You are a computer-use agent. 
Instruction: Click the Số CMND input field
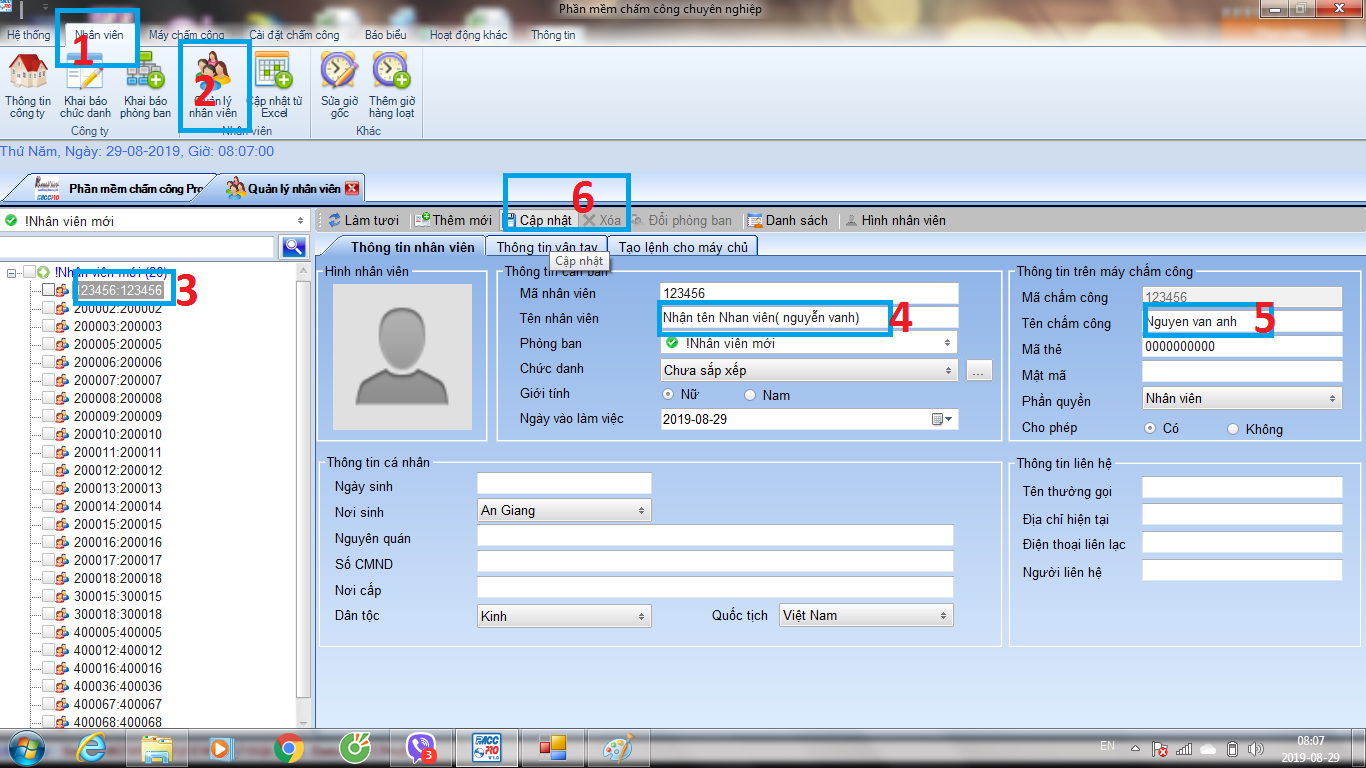[714, 563]
